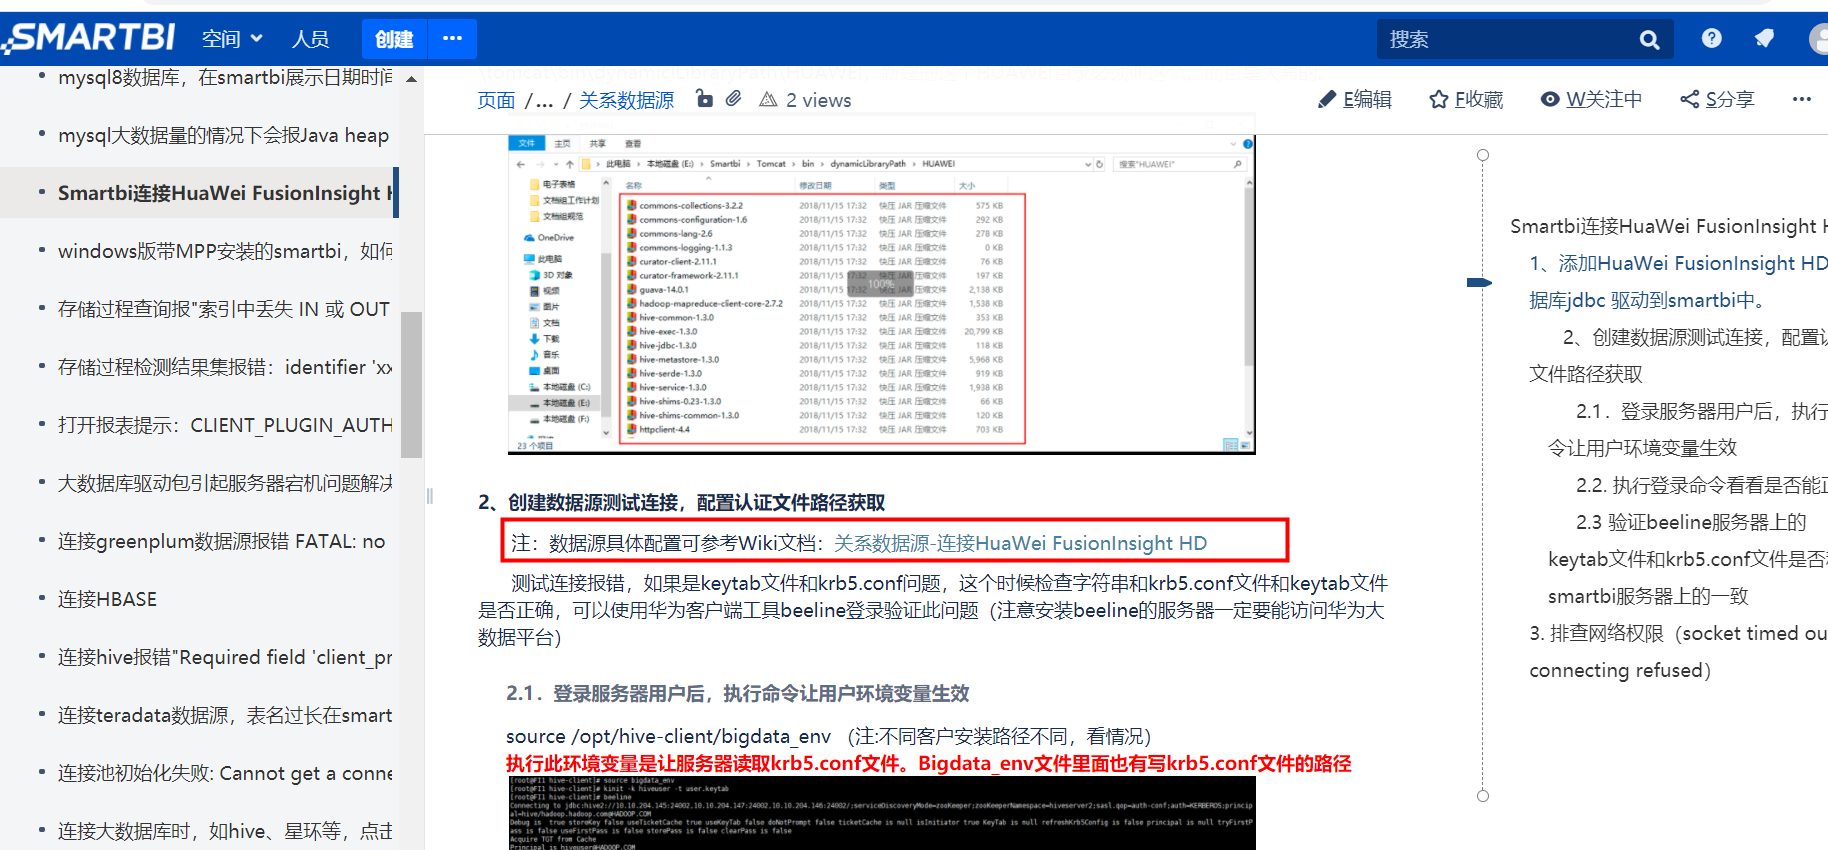The width and height of the screenshot is (1828, 850).
Task: Open 大数据库驱动包引起服务器宕机 page
Action: point(225,483)
